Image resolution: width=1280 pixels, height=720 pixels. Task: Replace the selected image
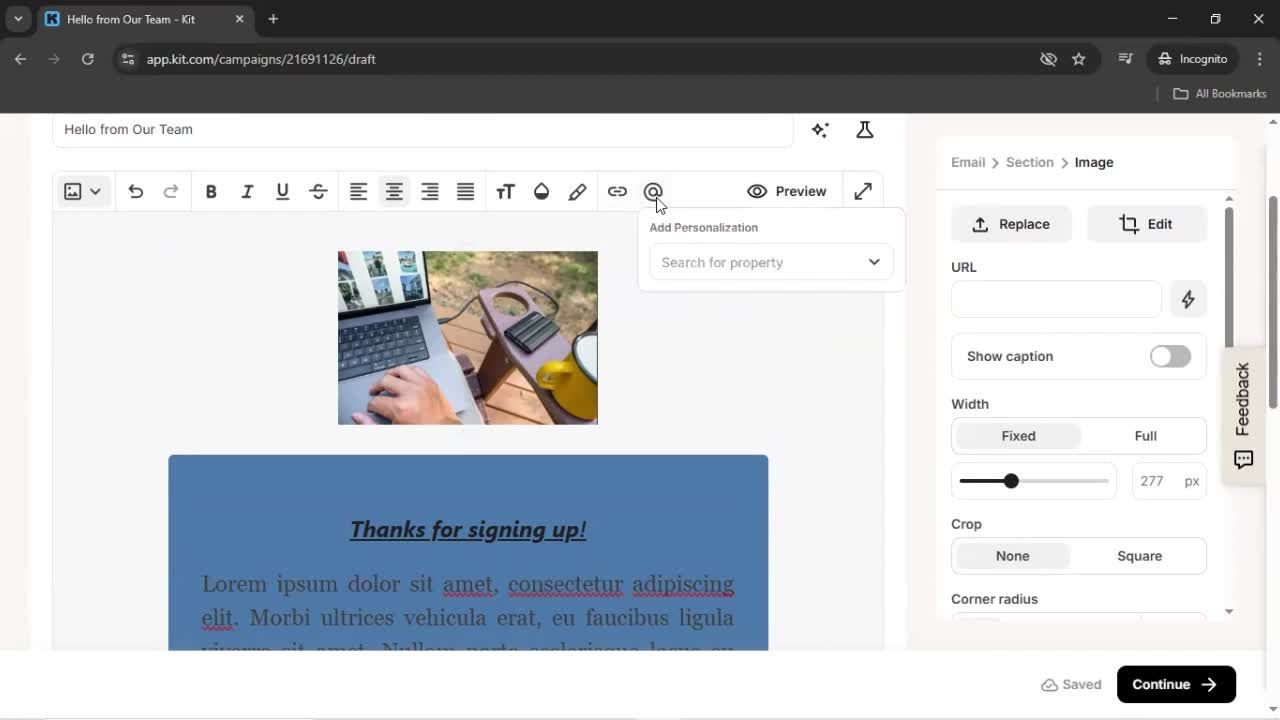click(x=1011, y=224)
